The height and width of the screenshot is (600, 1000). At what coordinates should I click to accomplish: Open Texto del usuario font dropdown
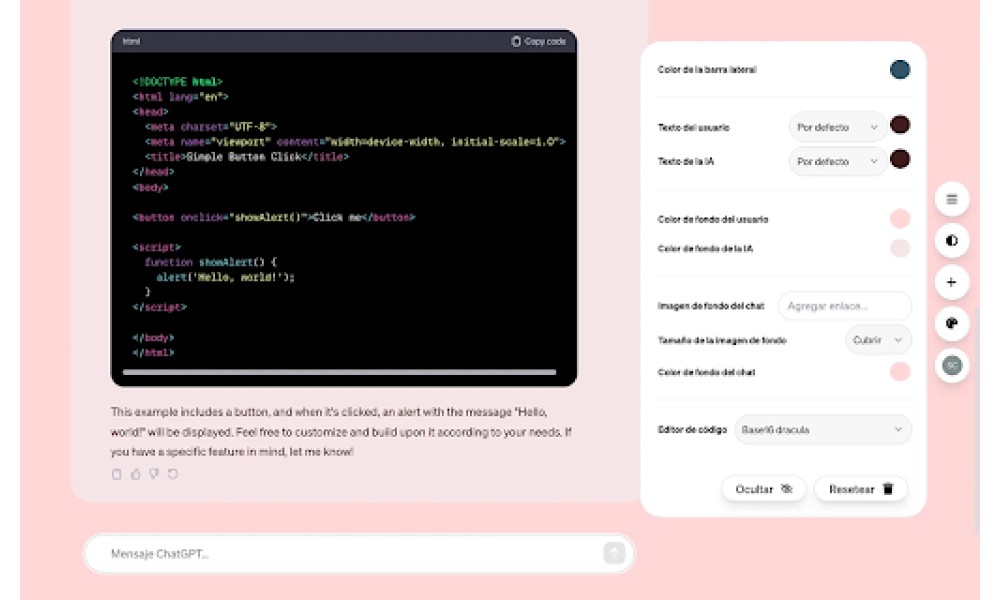point(837,128)
